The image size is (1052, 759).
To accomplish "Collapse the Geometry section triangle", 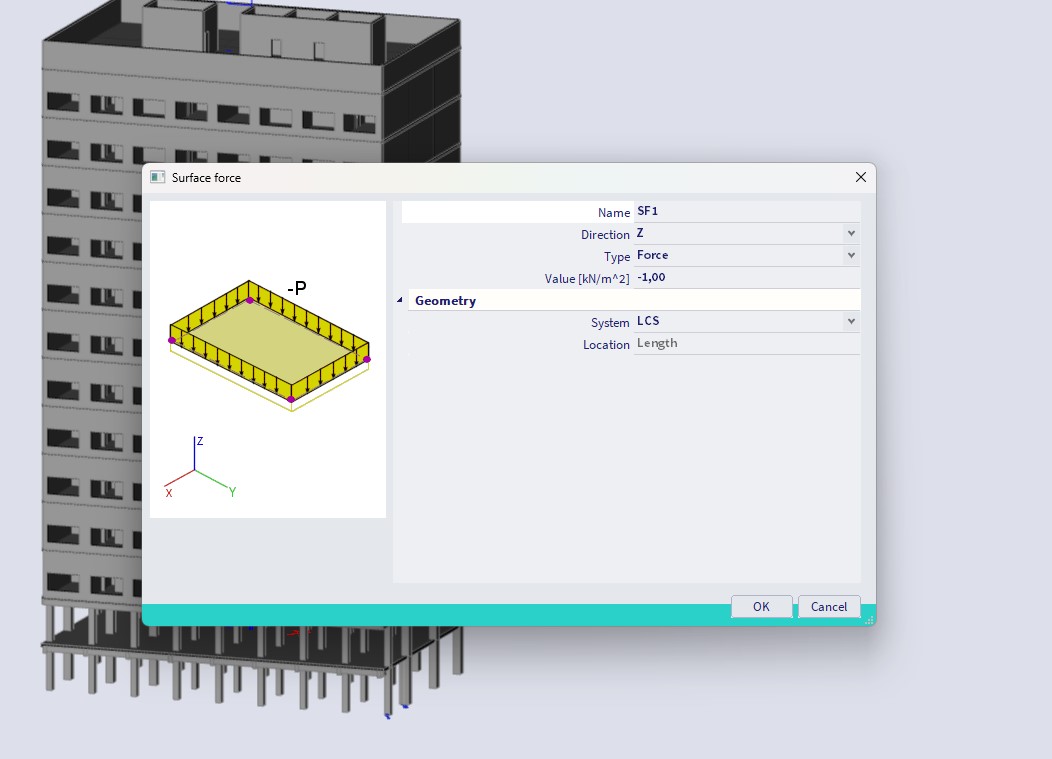I will (x=401, y=300).
